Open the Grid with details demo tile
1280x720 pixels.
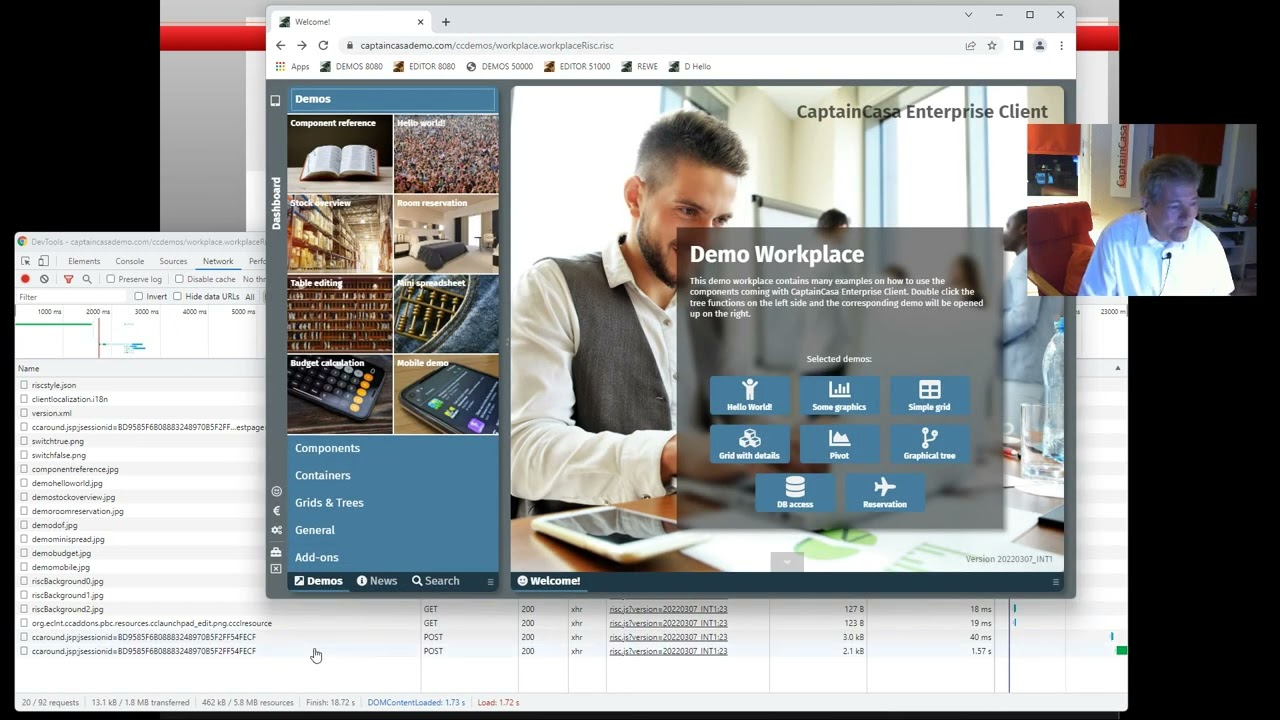pos(749,444)
